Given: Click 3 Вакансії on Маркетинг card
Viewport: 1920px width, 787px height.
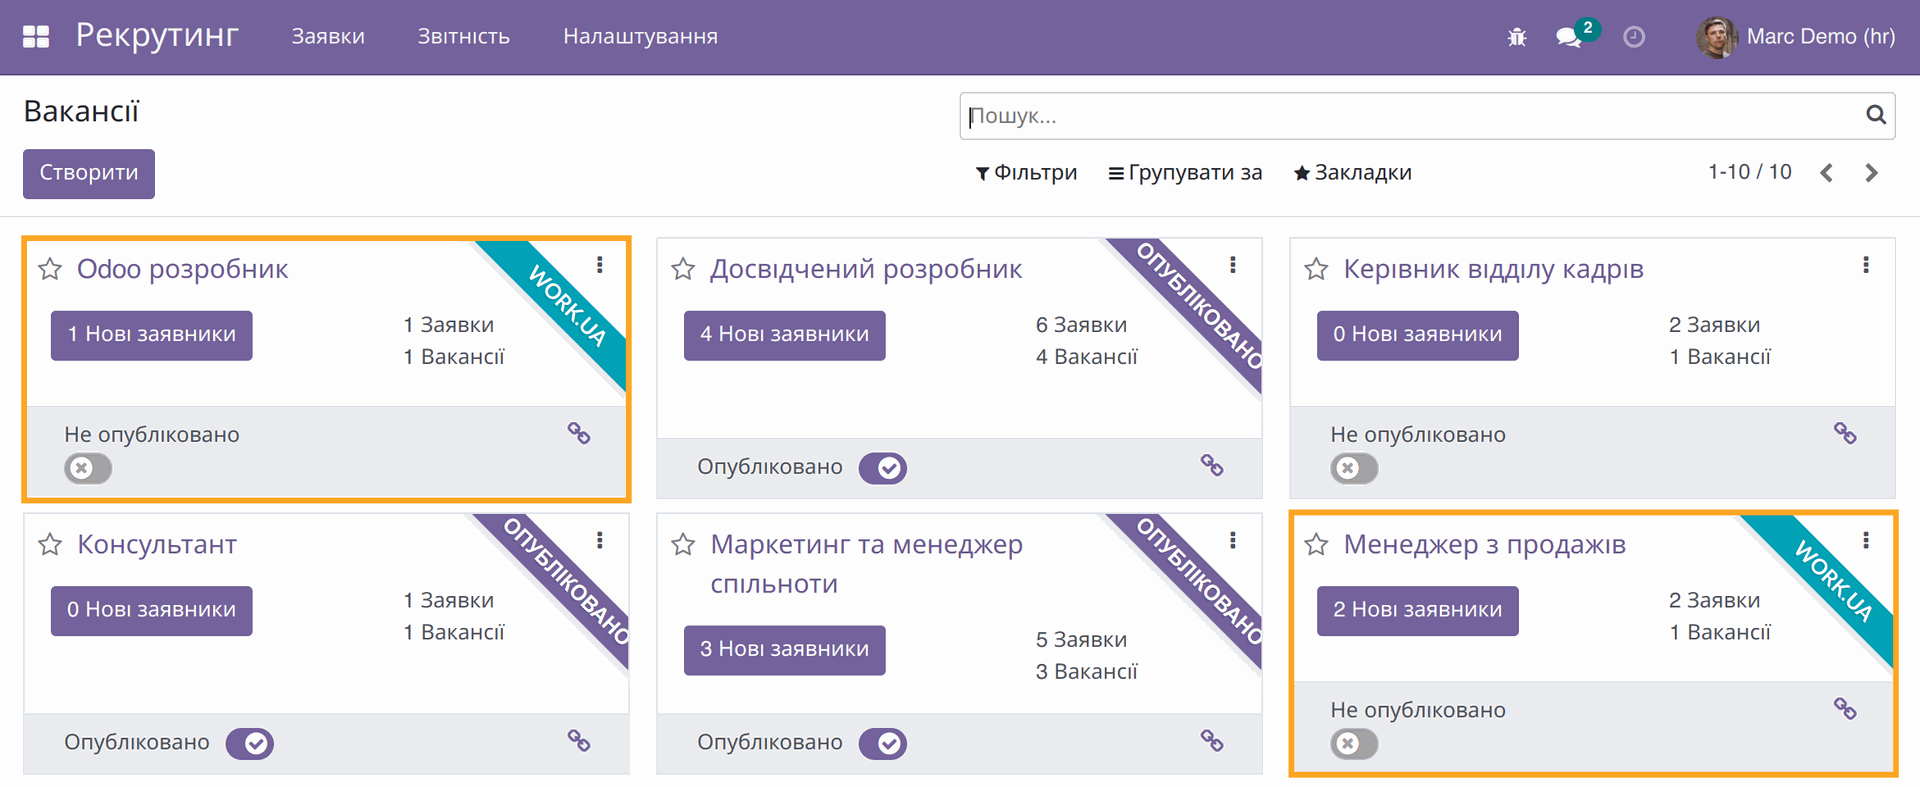Looking at the screenshot, I should click(x=1087, y=672).
